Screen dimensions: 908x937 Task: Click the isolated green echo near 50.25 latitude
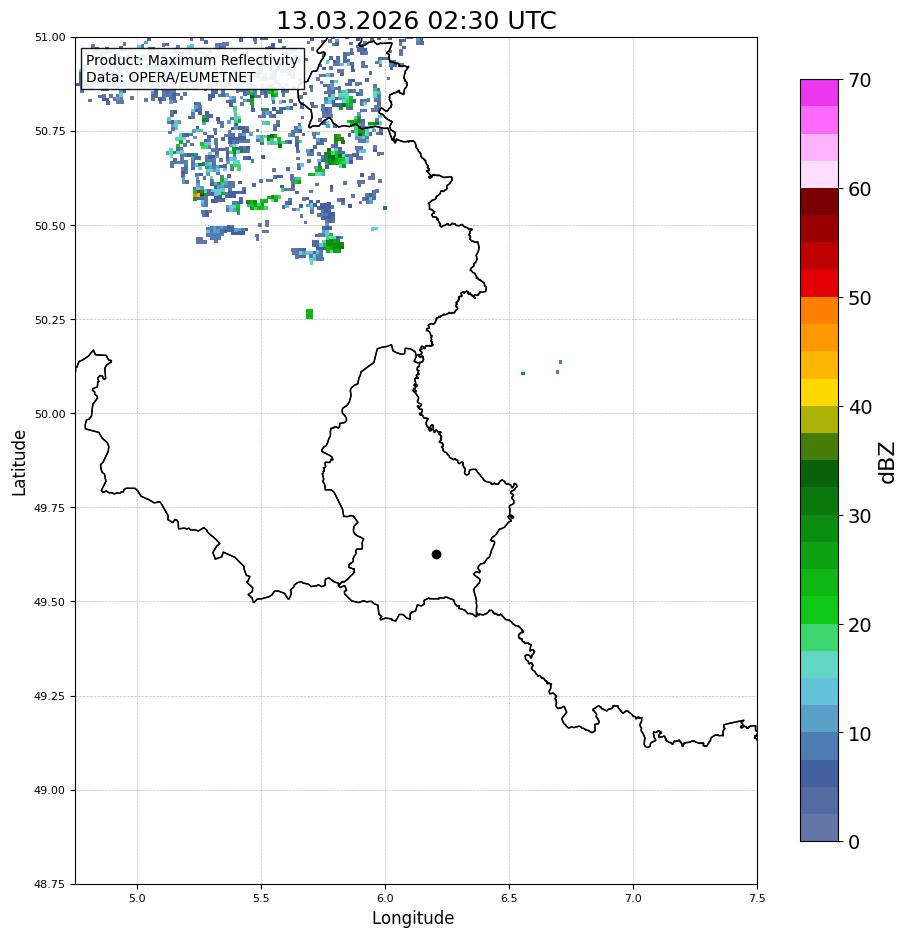tap(309, 314)
